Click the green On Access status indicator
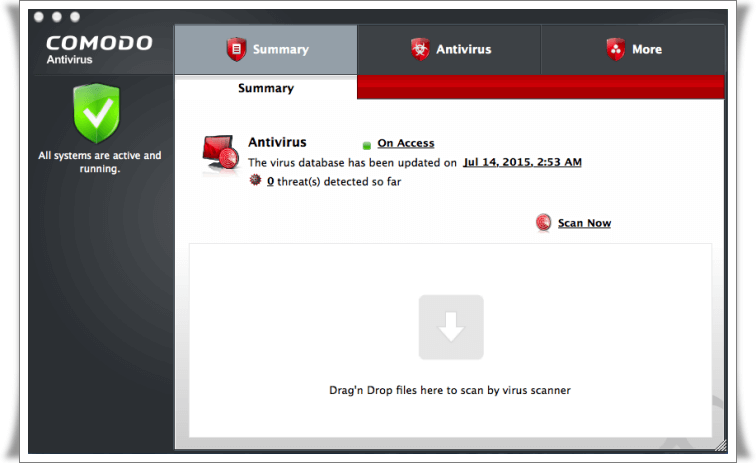The image size is (756, 463). [x=366, y=145]
